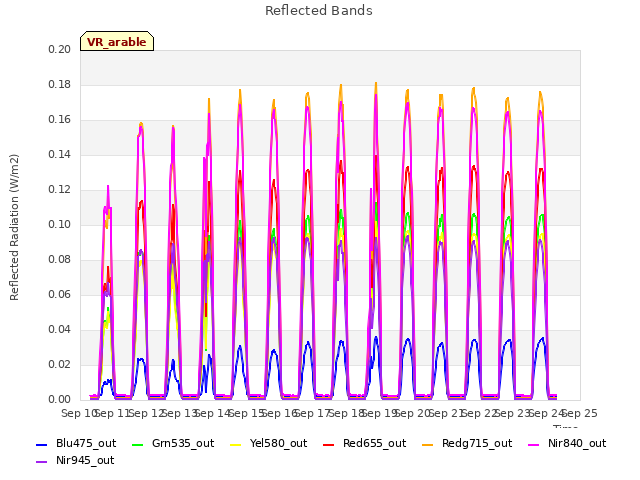Screen dimensions: 640x480
Task: Click the magenta Nir840_out legend color marker
Action: [533, 444]
